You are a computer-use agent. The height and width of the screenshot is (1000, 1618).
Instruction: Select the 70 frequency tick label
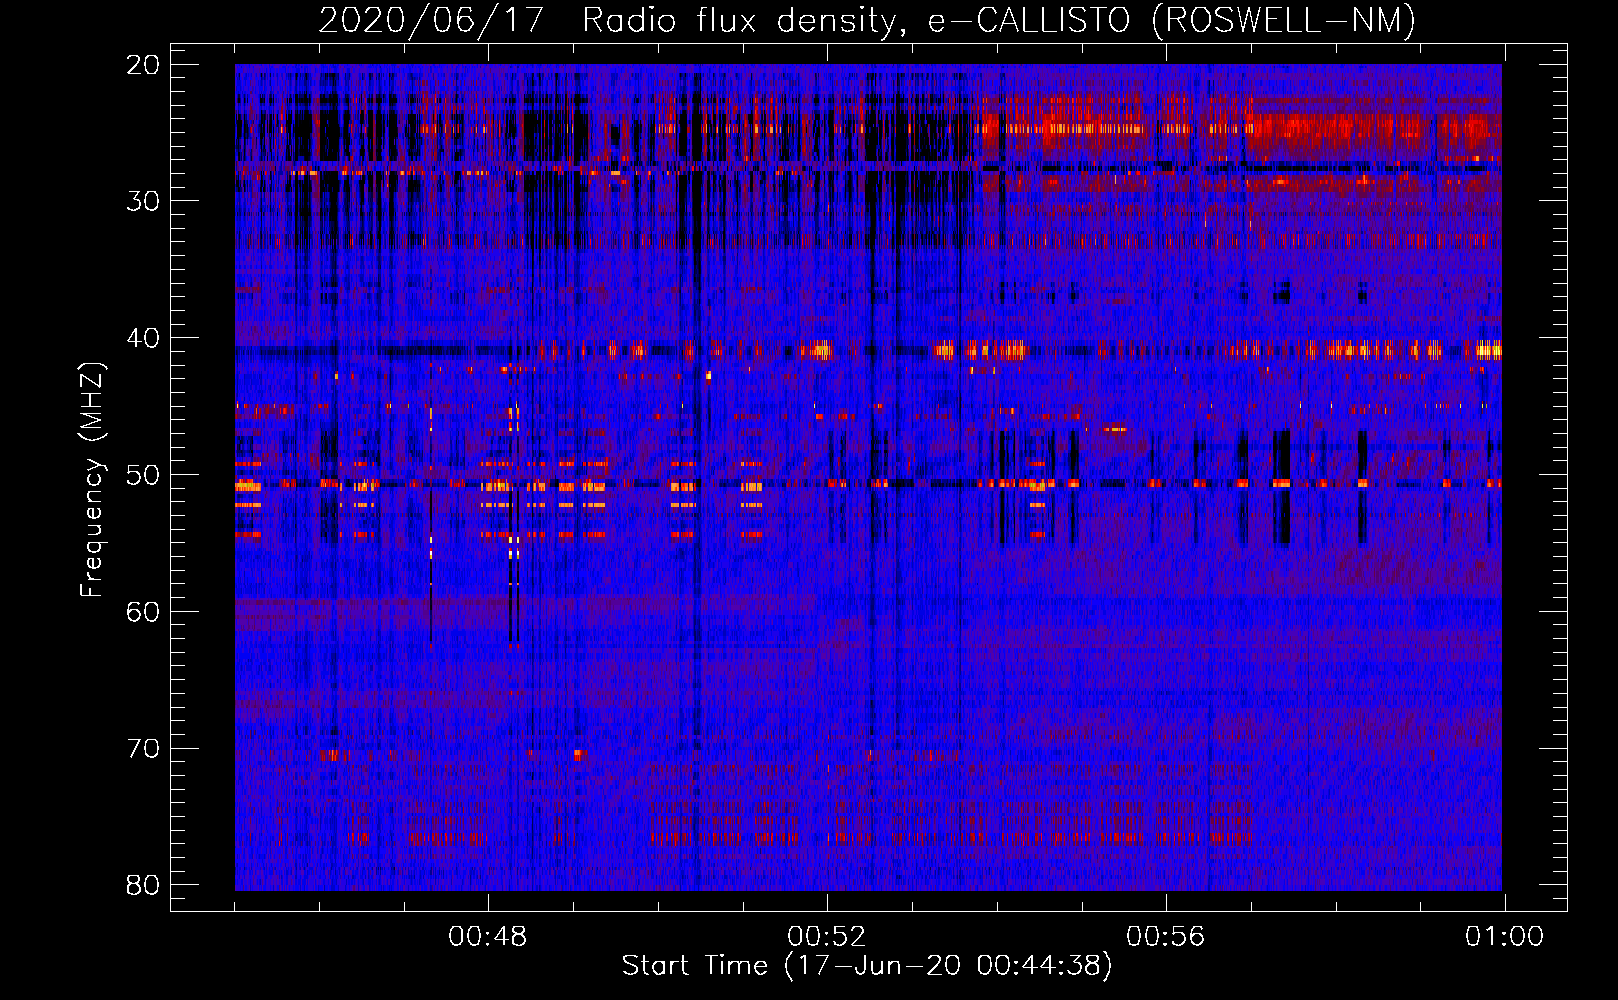click(143, 749)
